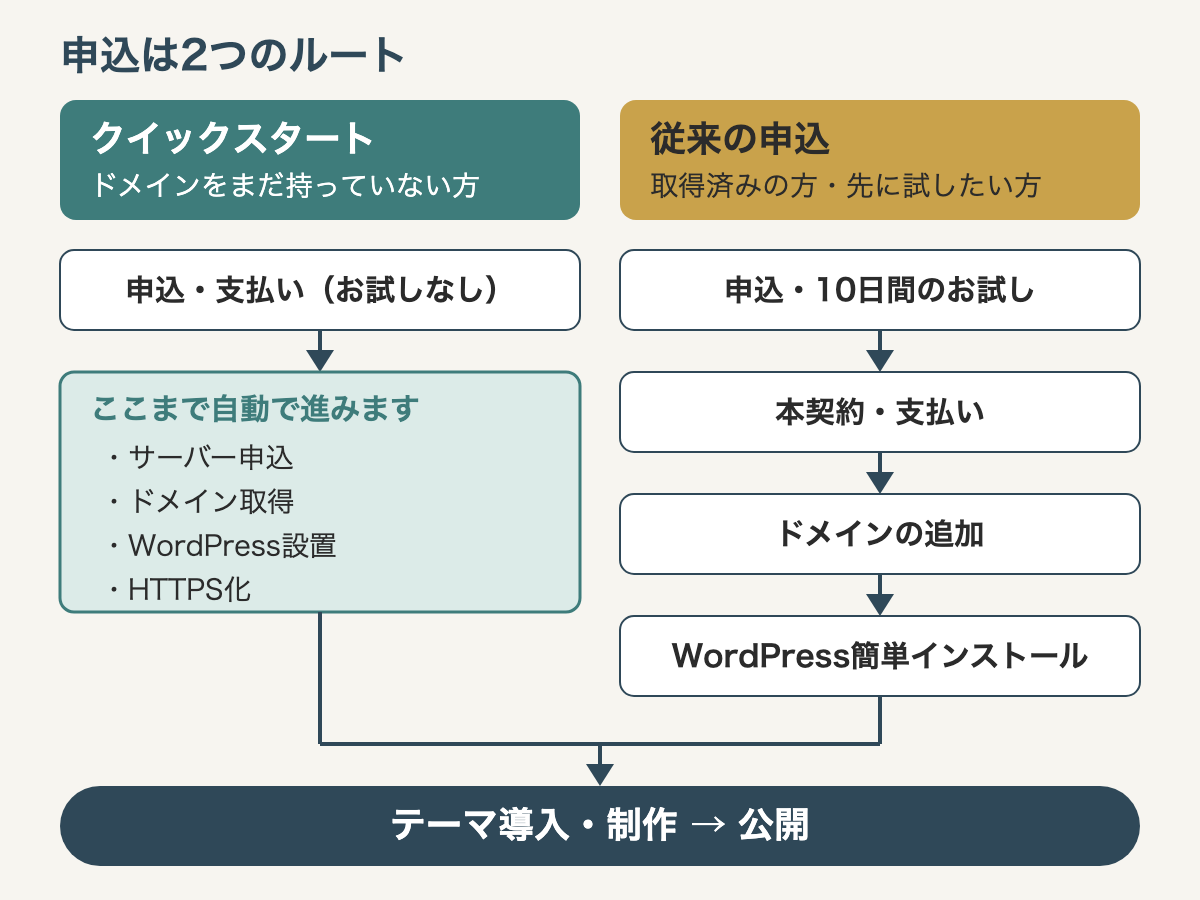Select the 本契約・支払い step box

880,412
